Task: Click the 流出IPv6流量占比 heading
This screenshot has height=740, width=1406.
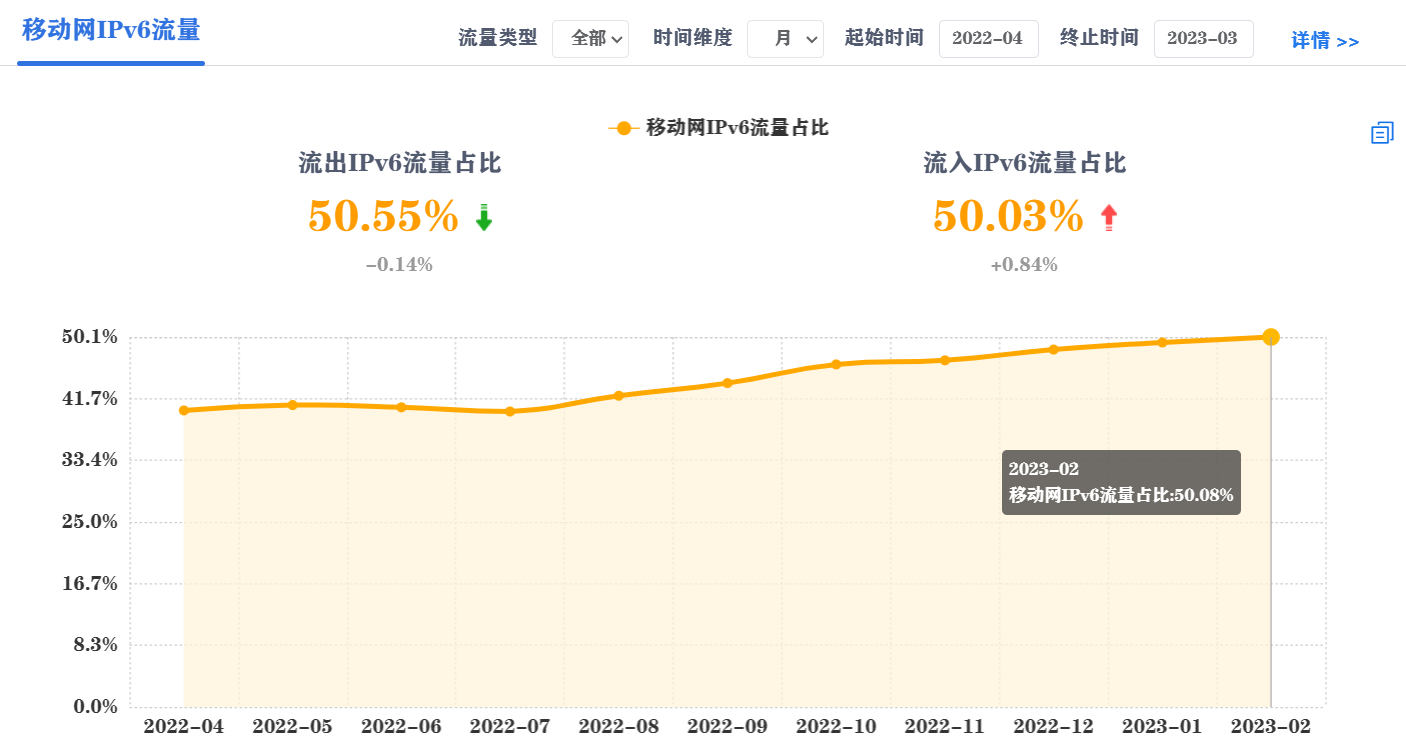Action: 400,164
